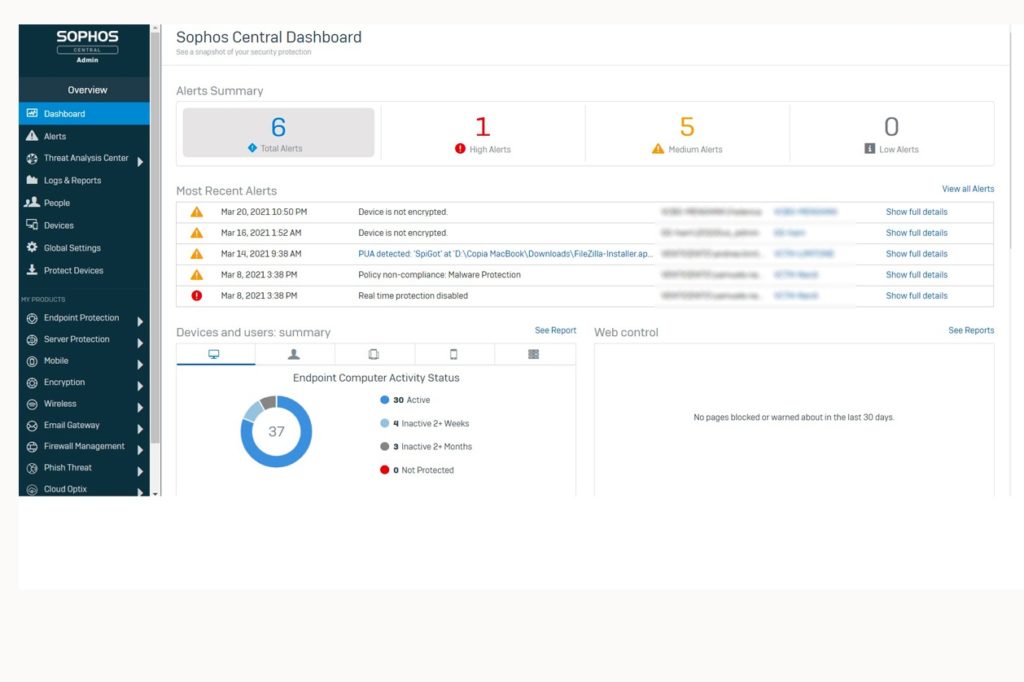The width and height of the screenshot is (1024, 682).
Task: Click the sidebar vertical scrollbar thumb
Action: click(155, 236)
